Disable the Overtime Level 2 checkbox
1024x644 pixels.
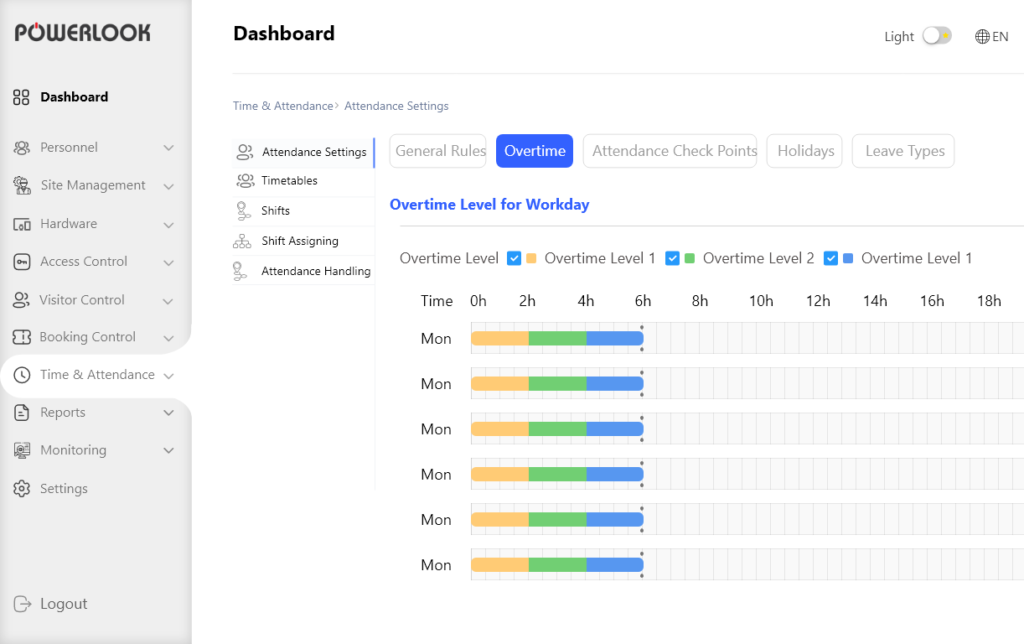pos(672,258)
